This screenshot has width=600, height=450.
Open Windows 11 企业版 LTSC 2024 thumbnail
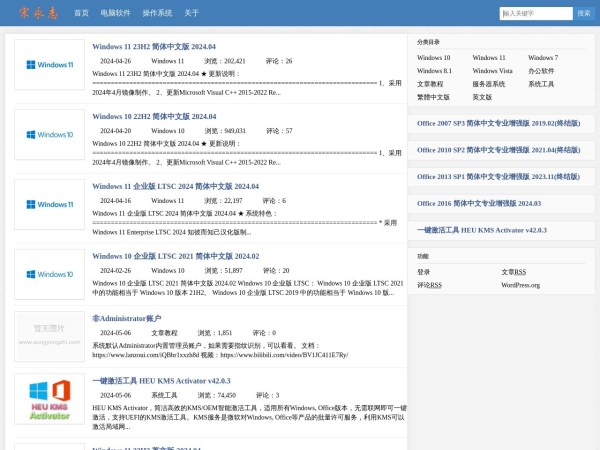click(x=49, y=204)
